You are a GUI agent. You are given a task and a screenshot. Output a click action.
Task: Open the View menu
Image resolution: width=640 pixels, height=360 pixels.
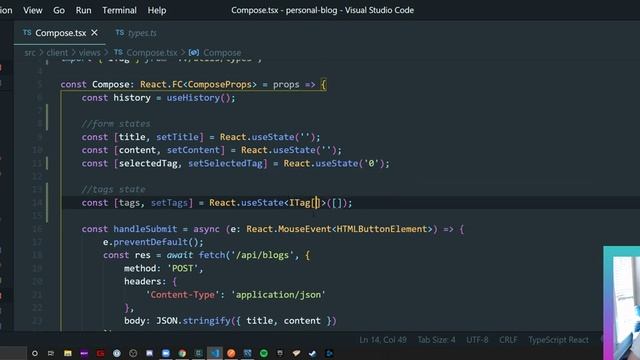pos(33,10)
